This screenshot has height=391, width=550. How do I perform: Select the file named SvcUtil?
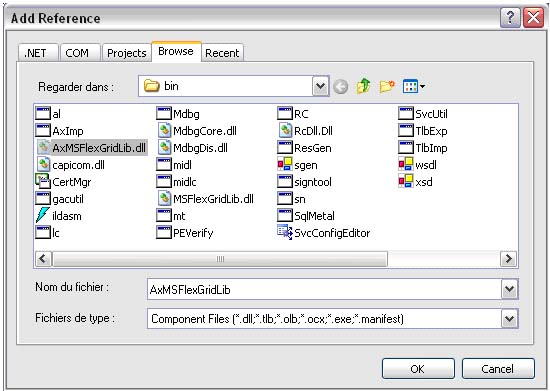[x=423, y=114]
